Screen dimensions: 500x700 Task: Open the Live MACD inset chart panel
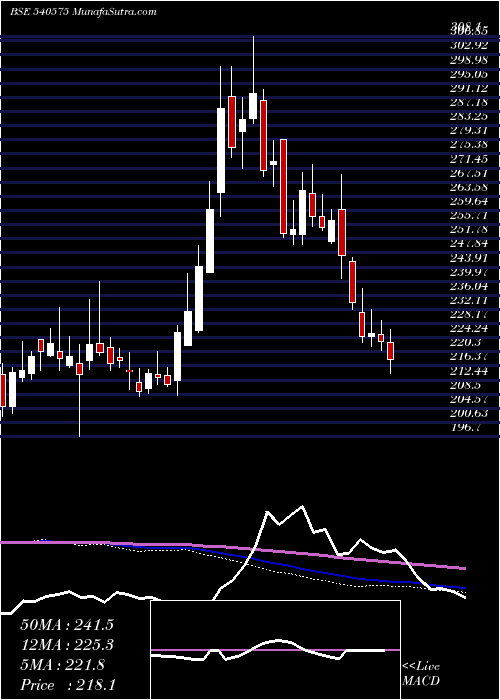pyautogui.click(x=276, y=650)
